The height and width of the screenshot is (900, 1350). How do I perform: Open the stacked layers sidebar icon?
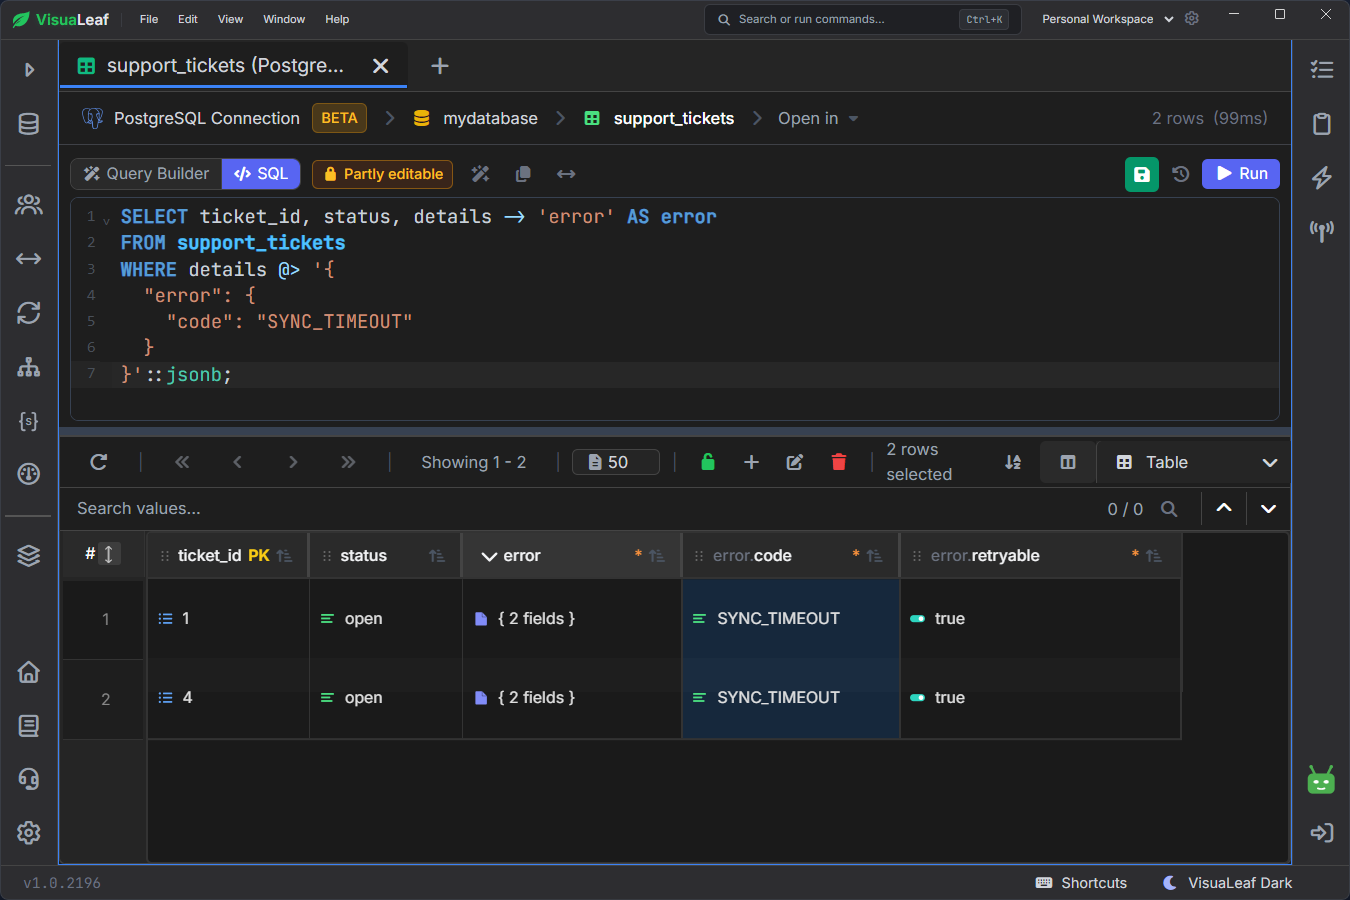pyautogui.click(x=29, y=556)
